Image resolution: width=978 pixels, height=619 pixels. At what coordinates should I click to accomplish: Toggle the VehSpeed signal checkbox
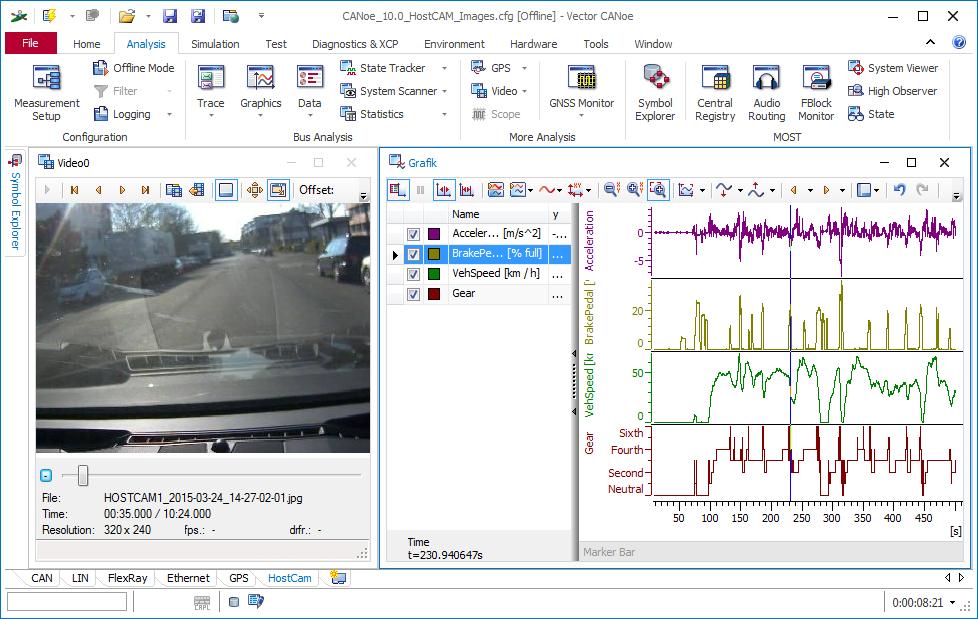413,274
